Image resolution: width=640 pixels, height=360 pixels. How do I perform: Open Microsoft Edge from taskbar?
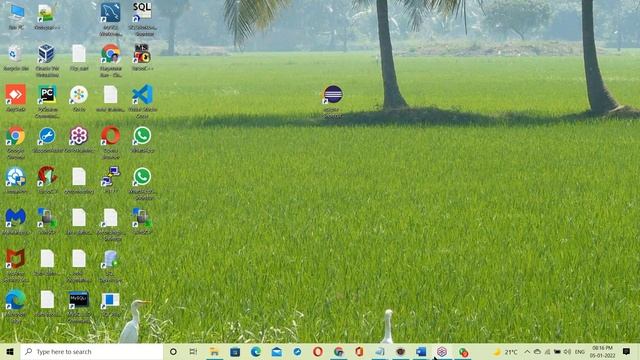coord(256,351)
